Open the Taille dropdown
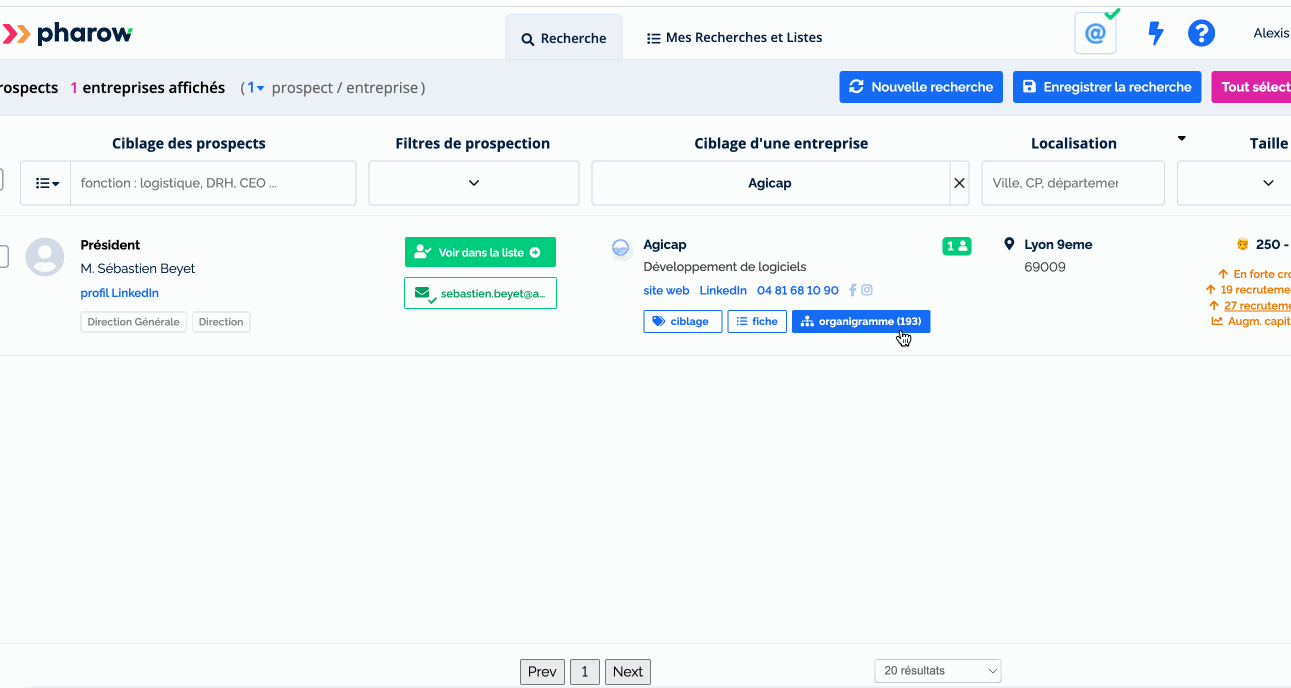Screen dimensions: 1291x688 click(x=1234, y=183)
